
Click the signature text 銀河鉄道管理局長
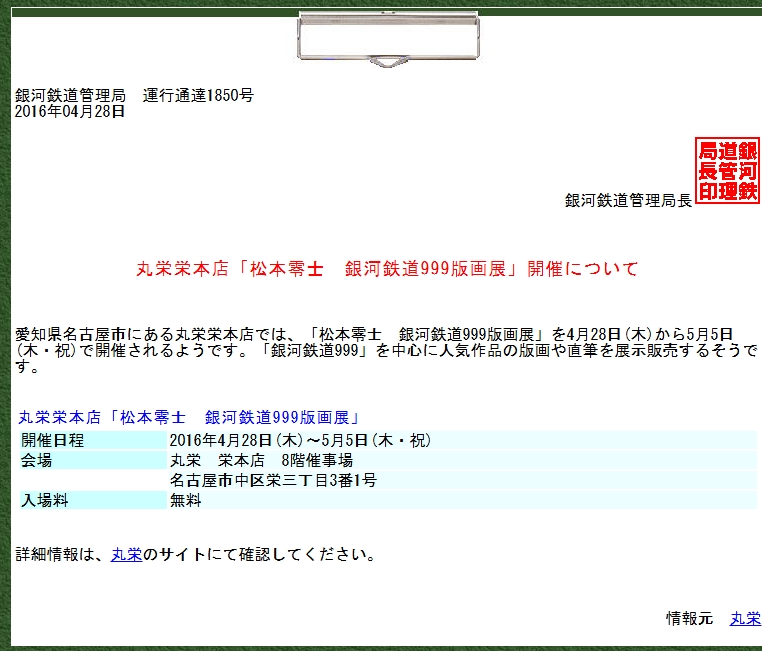point(628,200)
